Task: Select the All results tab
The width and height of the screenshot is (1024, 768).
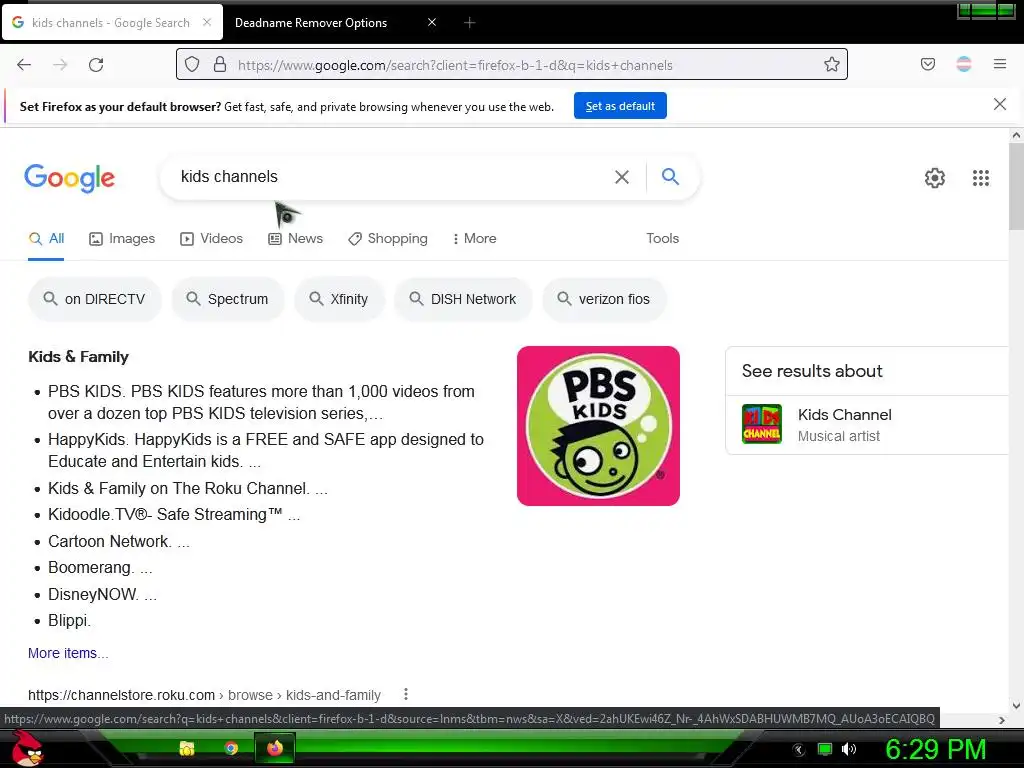Action: point(46,238)
